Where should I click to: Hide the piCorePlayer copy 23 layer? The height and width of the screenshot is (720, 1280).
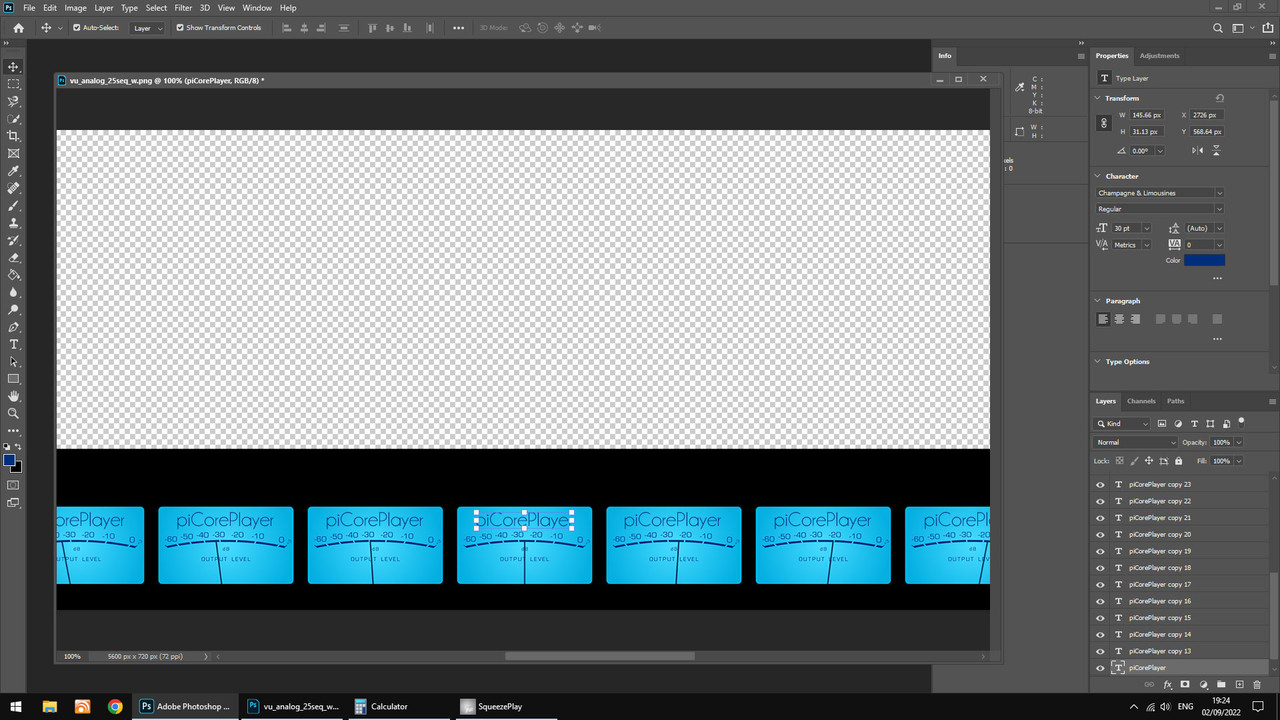click(1101, 484)
